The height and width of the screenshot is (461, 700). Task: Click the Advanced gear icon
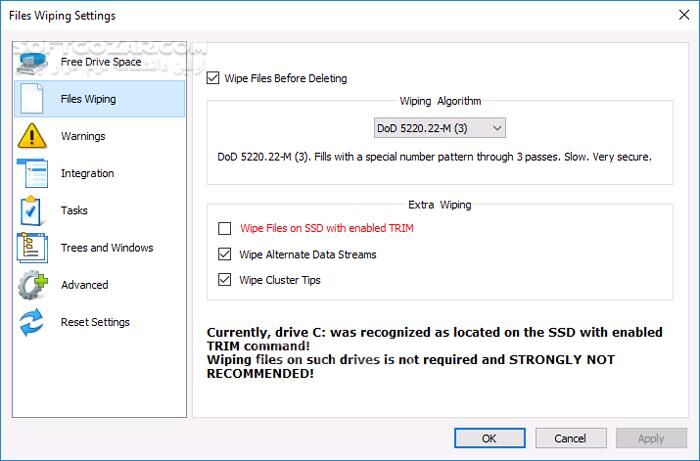33,285
